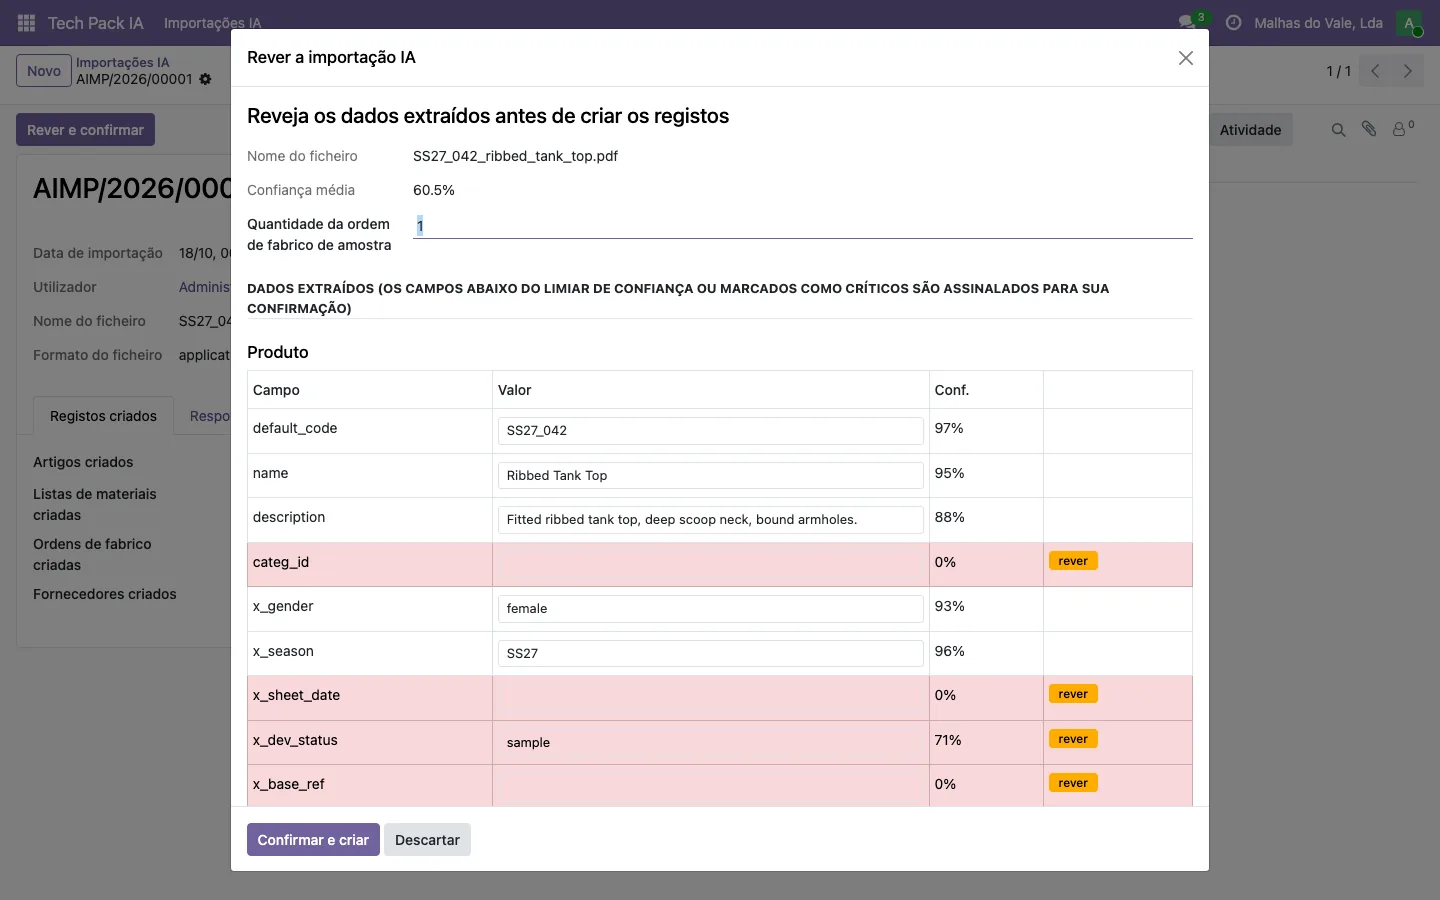Close the Rever a importação IA dialog

pos(1186,58)
